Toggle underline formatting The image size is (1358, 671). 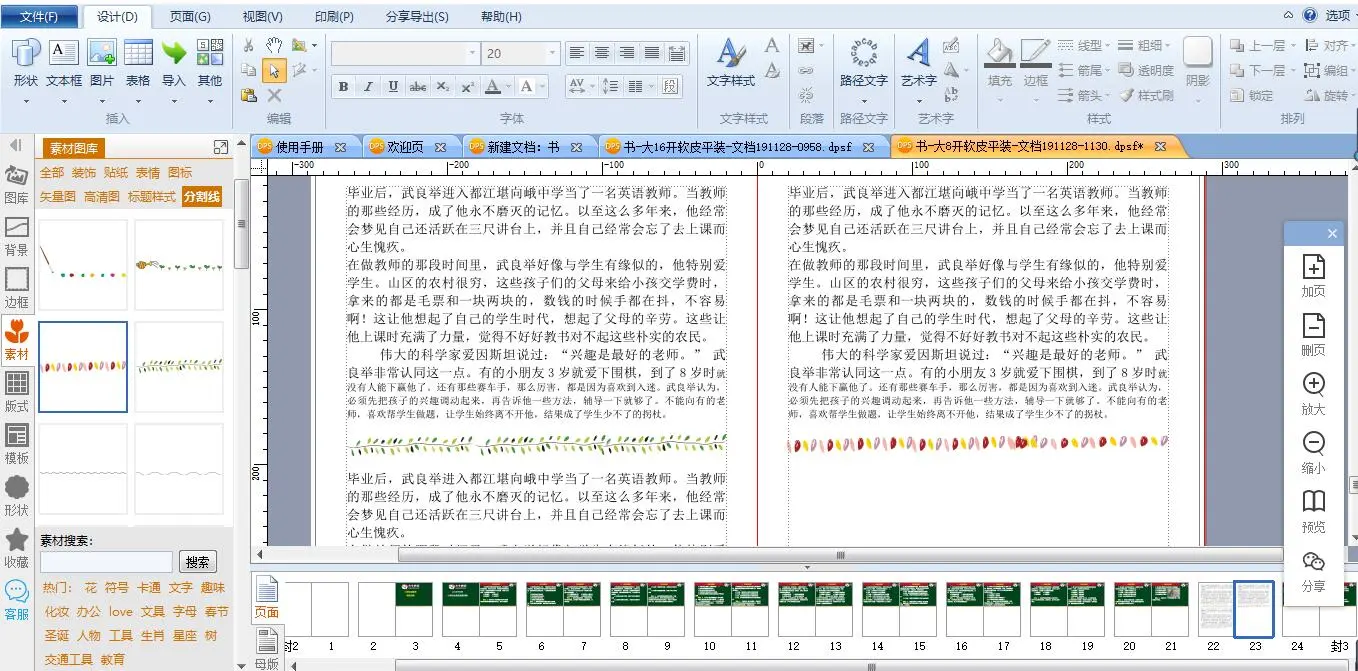[x=393, y=87]
